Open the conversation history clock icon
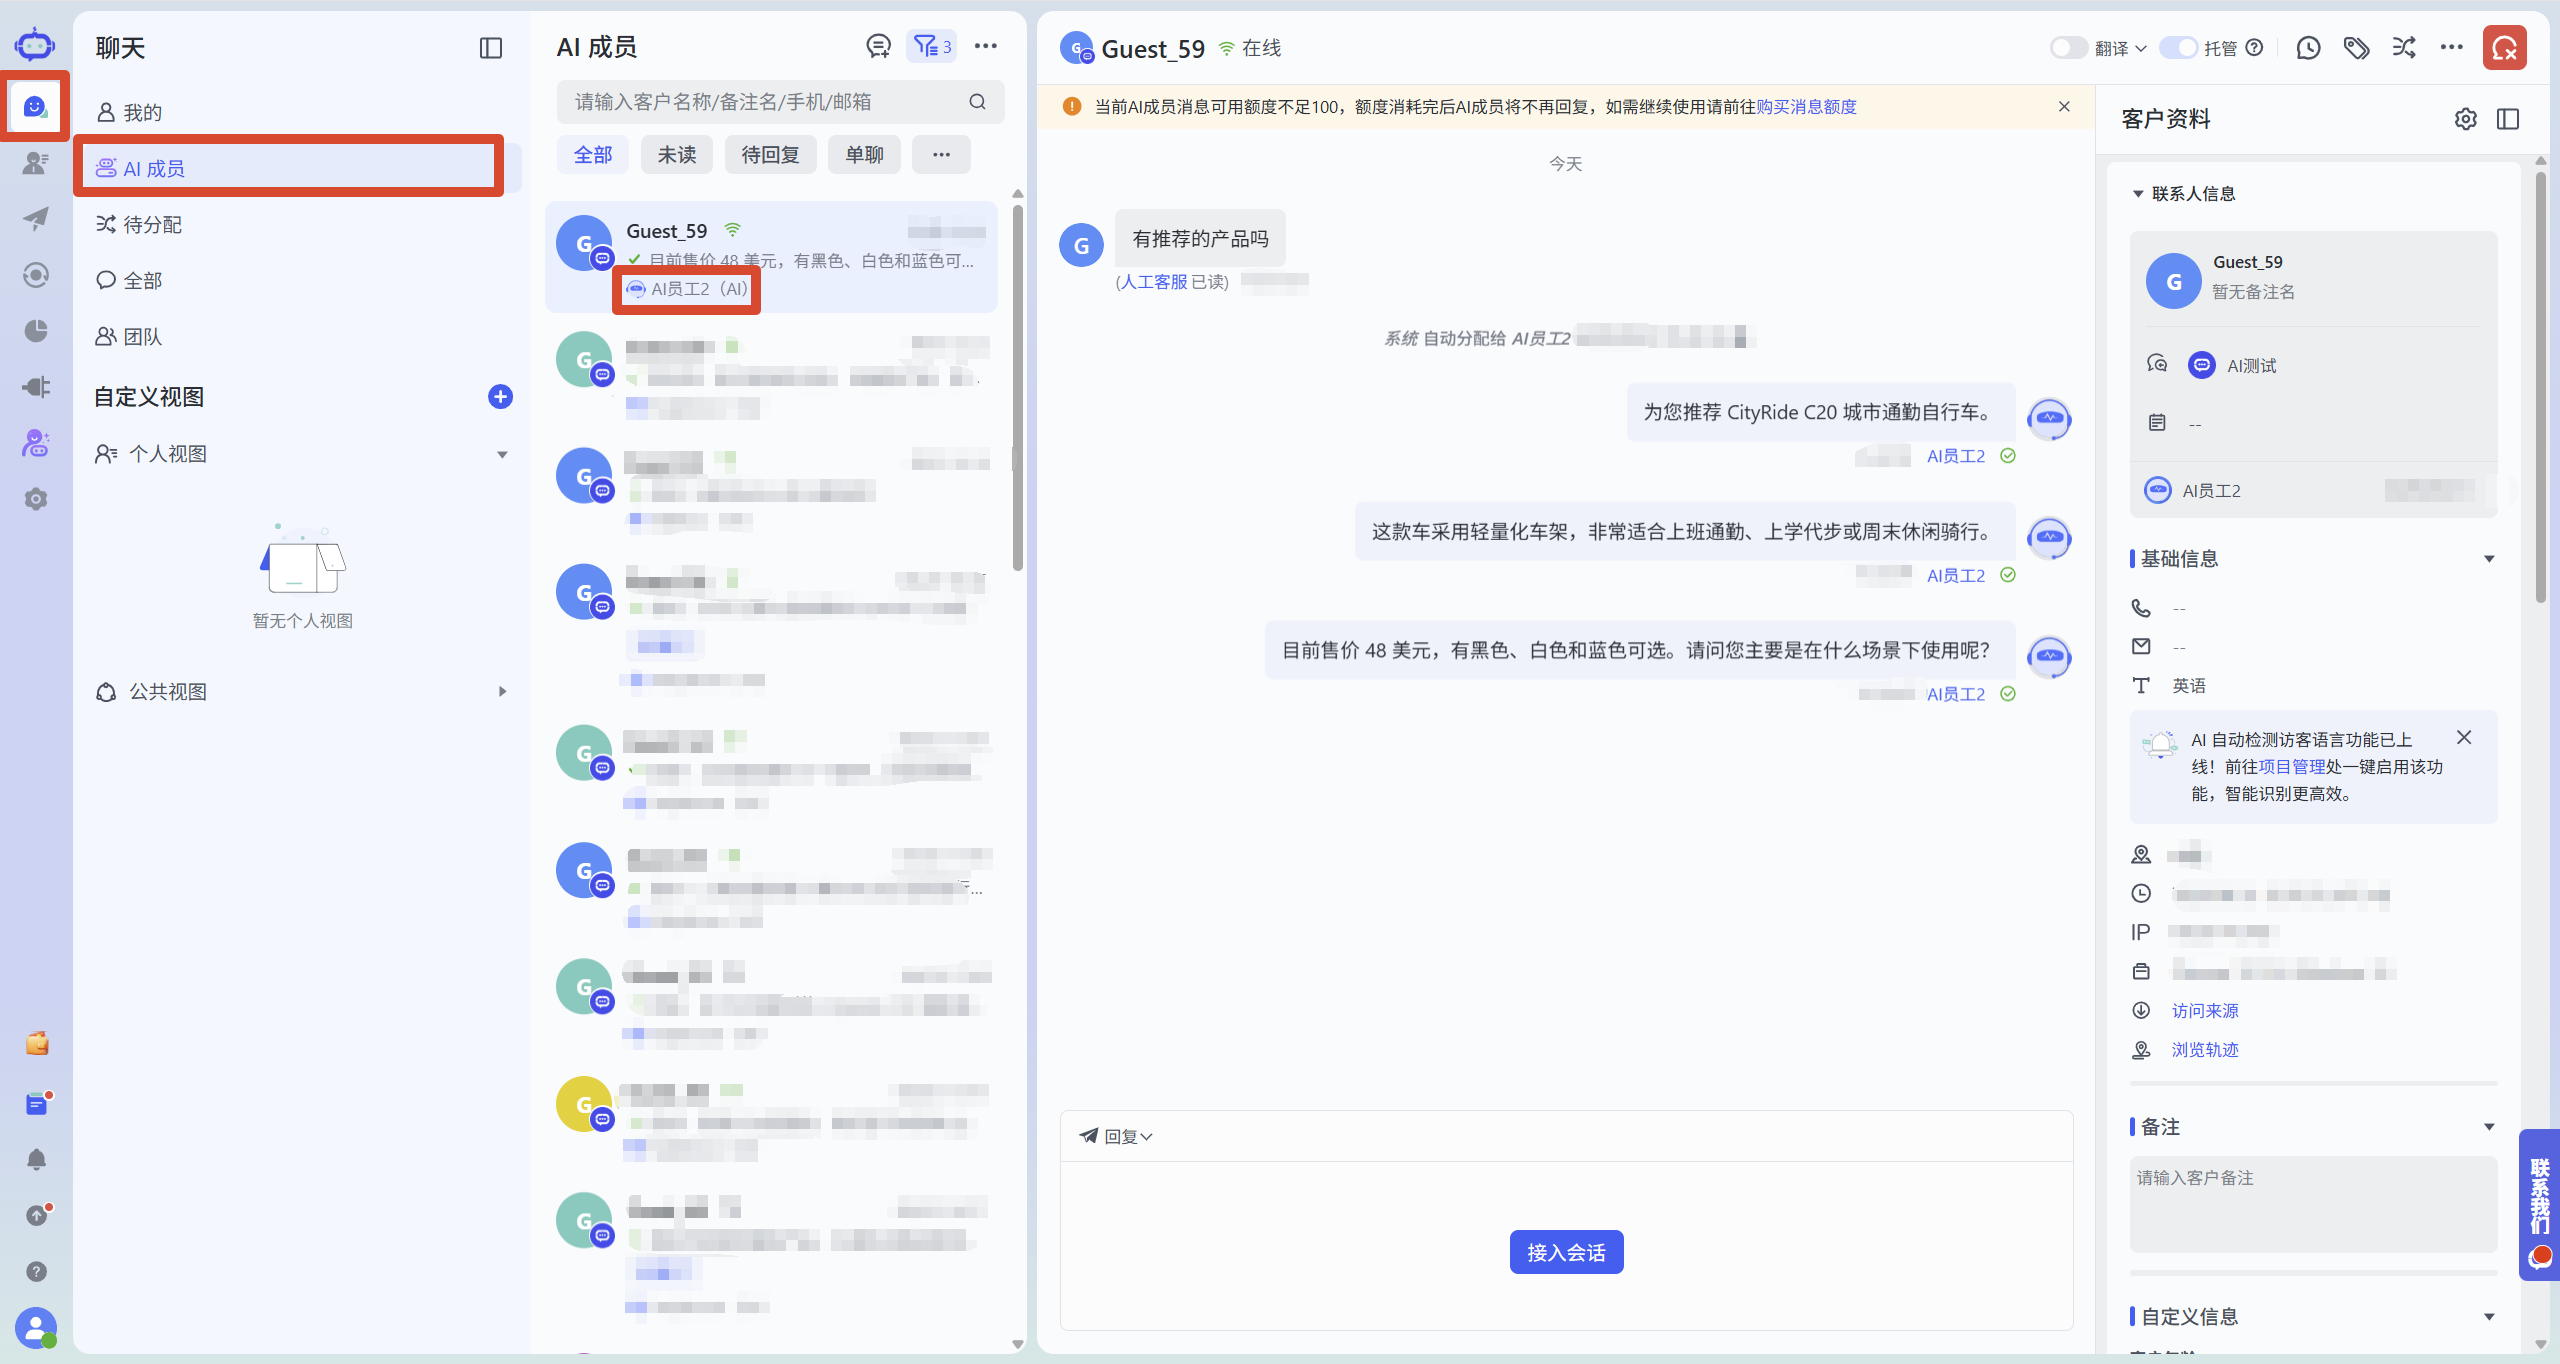This screenshot has width=2560, height=1364. (x=2308, y=48)
